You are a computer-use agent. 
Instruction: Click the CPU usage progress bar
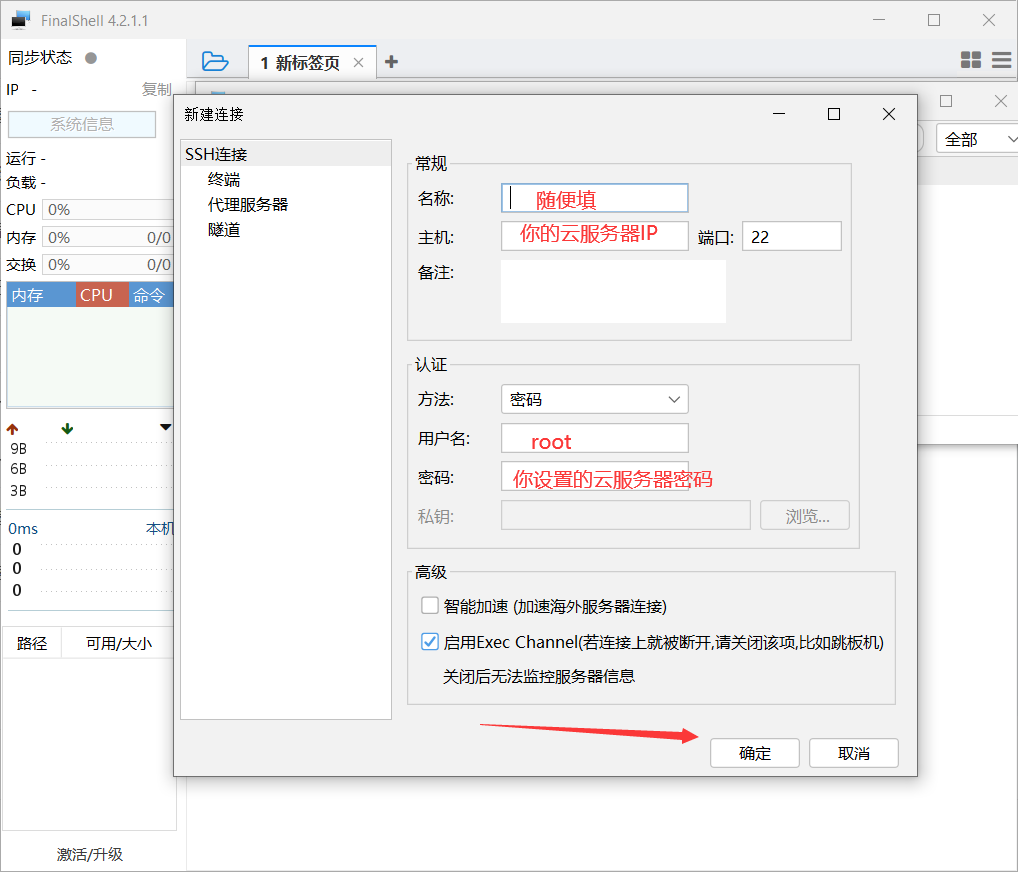coord(108,210)
